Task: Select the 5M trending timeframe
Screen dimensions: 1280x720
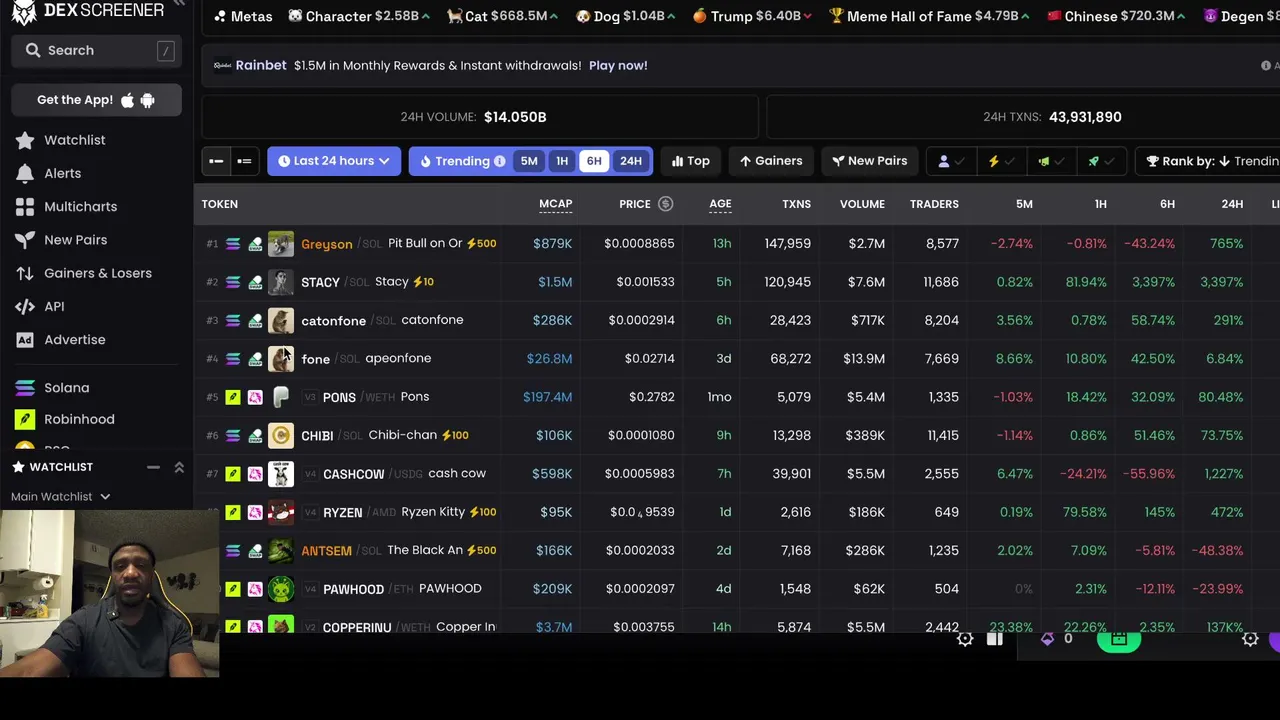Action: 529,161
